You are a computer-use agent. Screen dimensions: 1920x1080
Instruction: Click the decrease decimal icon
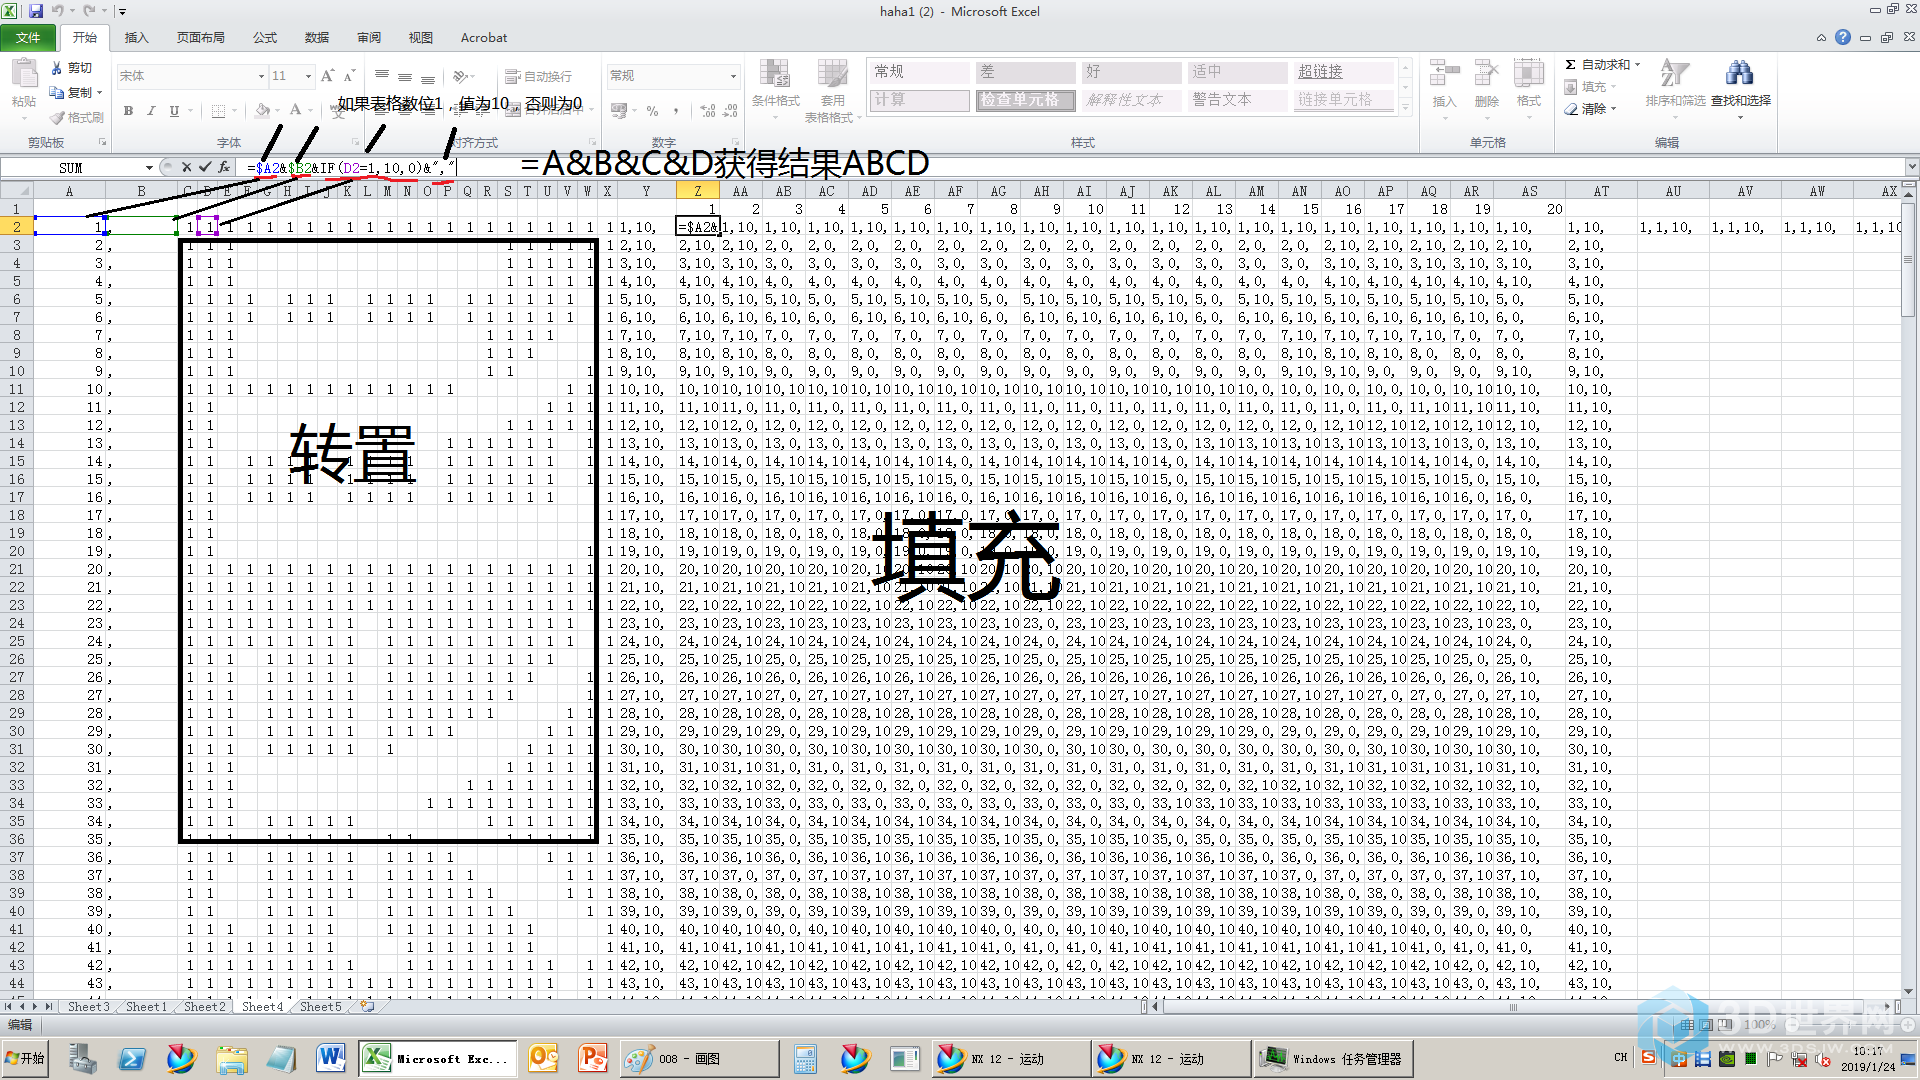pyautogui.click(x=732, y=111)
